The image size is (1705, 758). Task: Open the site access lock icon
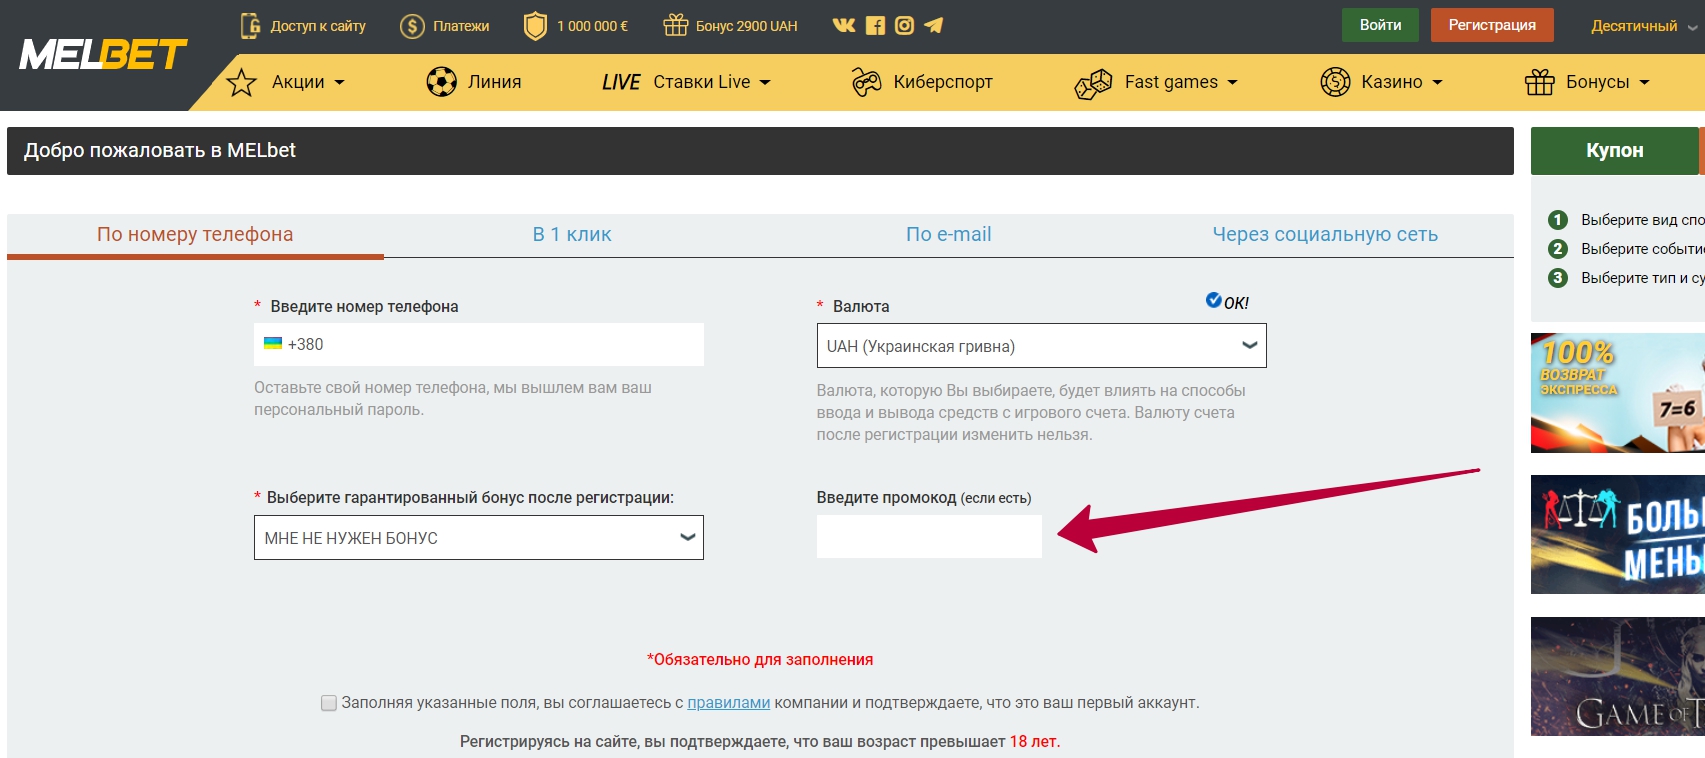coord(250,25)
